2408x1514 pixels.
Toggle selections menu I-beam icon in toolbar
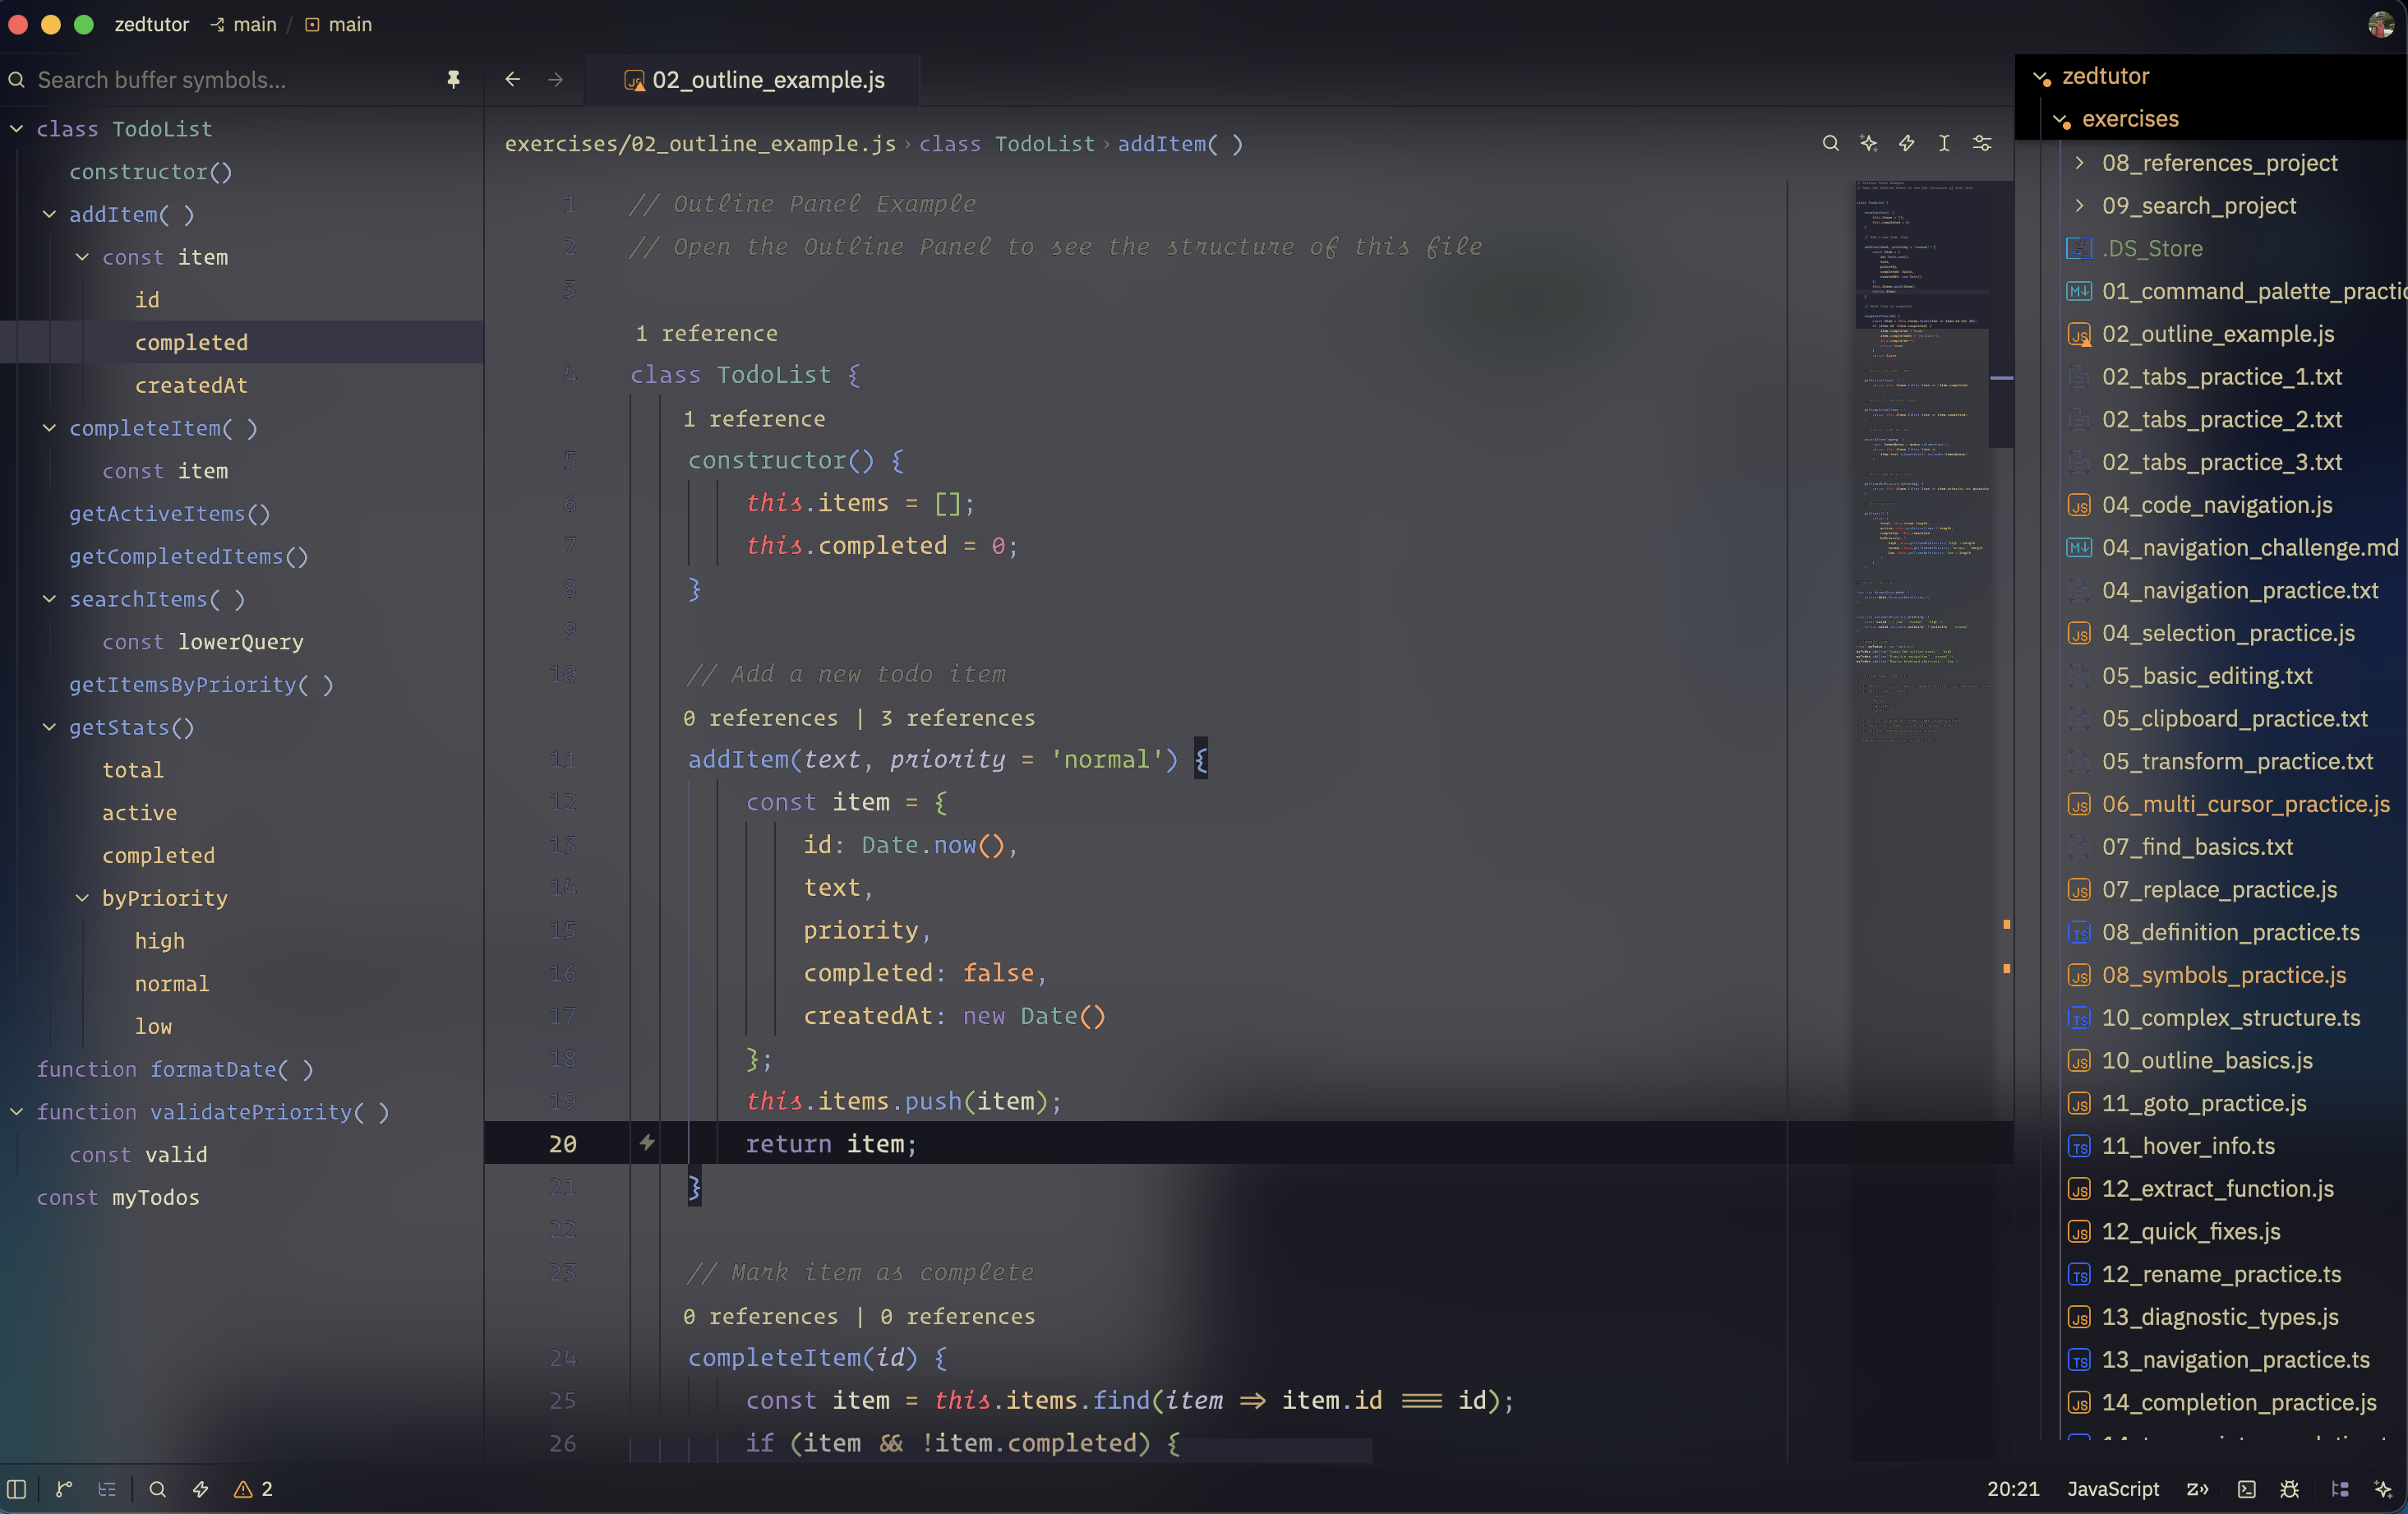1944,143
